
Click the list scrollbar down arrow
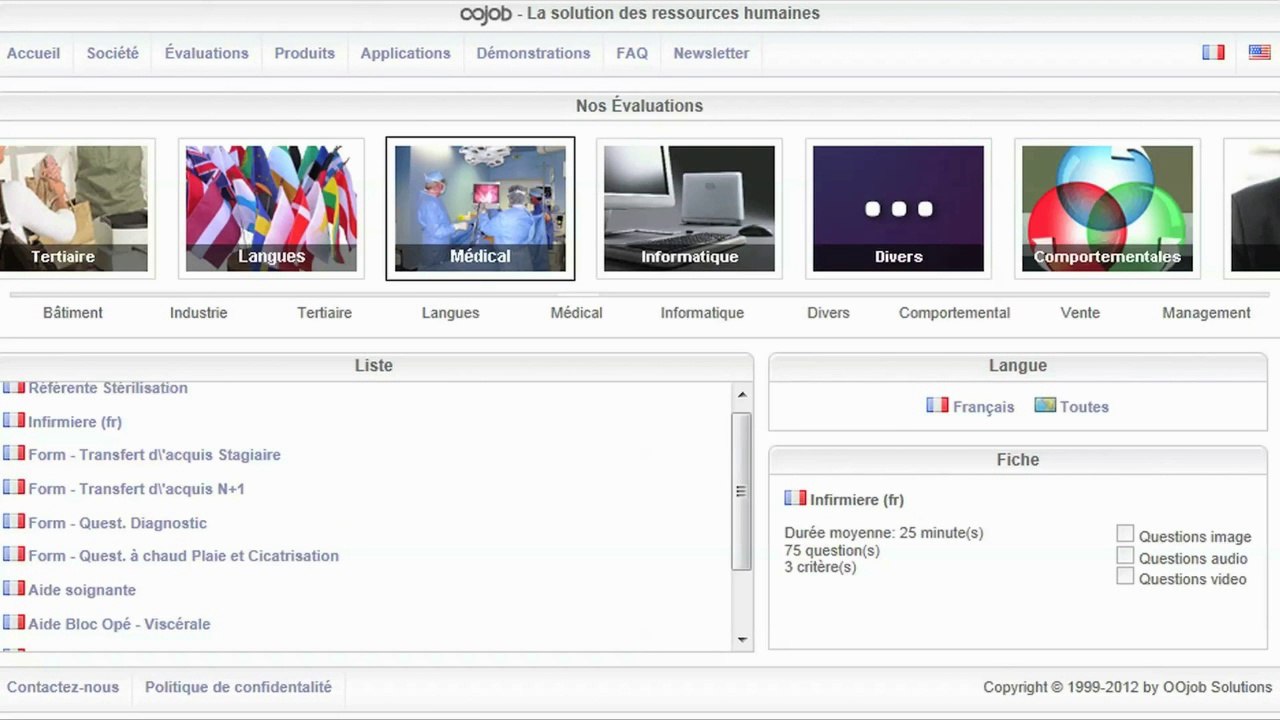tap(742, 640)
